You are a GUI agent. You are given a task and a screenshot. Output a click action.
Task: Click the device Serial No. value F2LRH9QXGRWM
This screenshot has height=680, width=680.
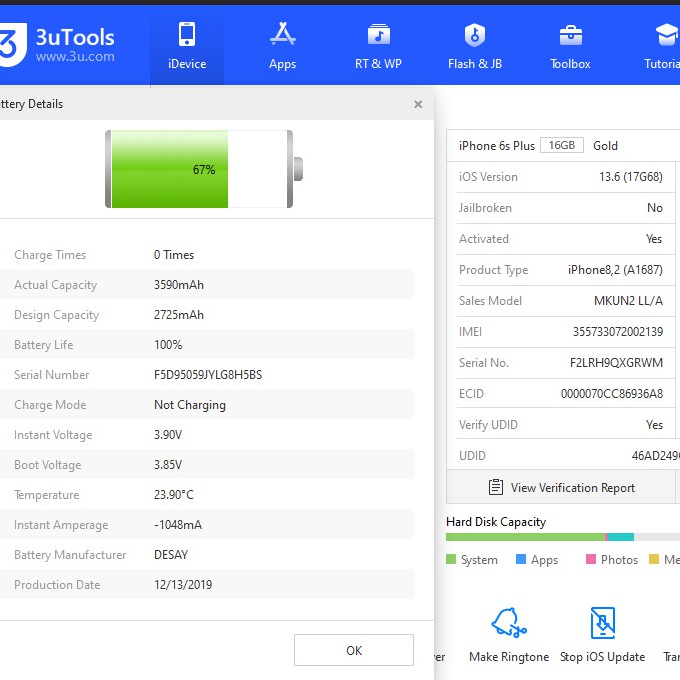[616, 363]
